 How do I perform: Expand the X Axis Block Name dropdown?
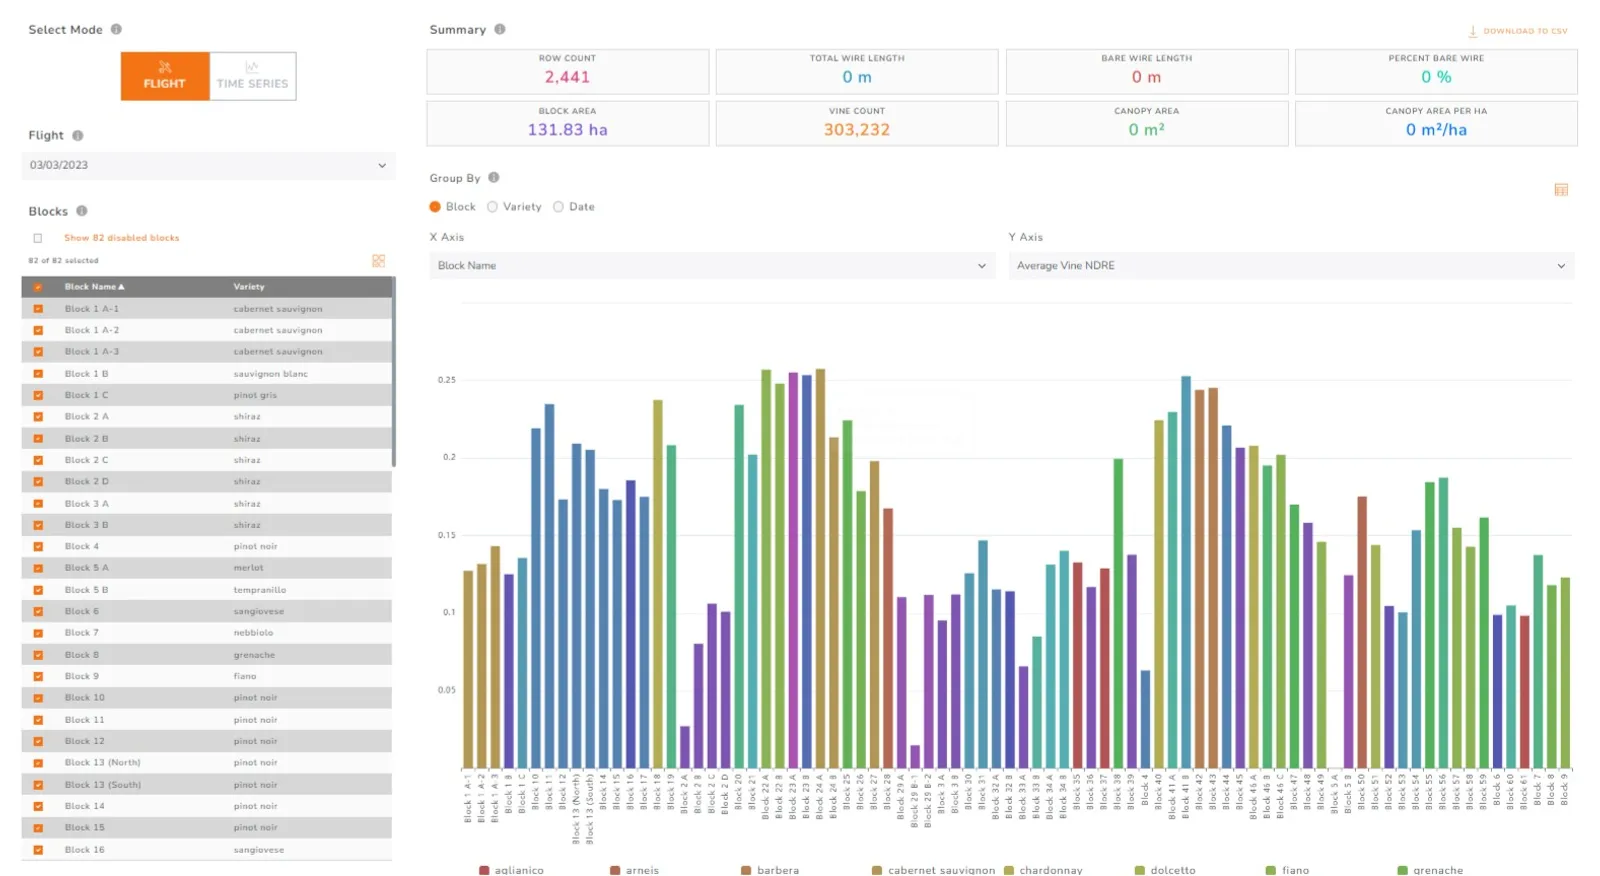coord(711,266)
